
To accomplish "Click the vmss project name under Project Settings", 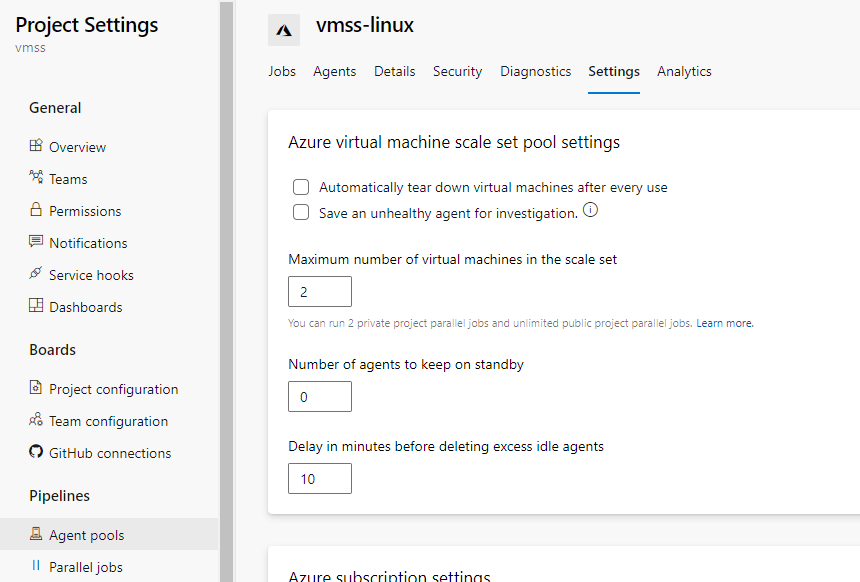I will 30,48.
